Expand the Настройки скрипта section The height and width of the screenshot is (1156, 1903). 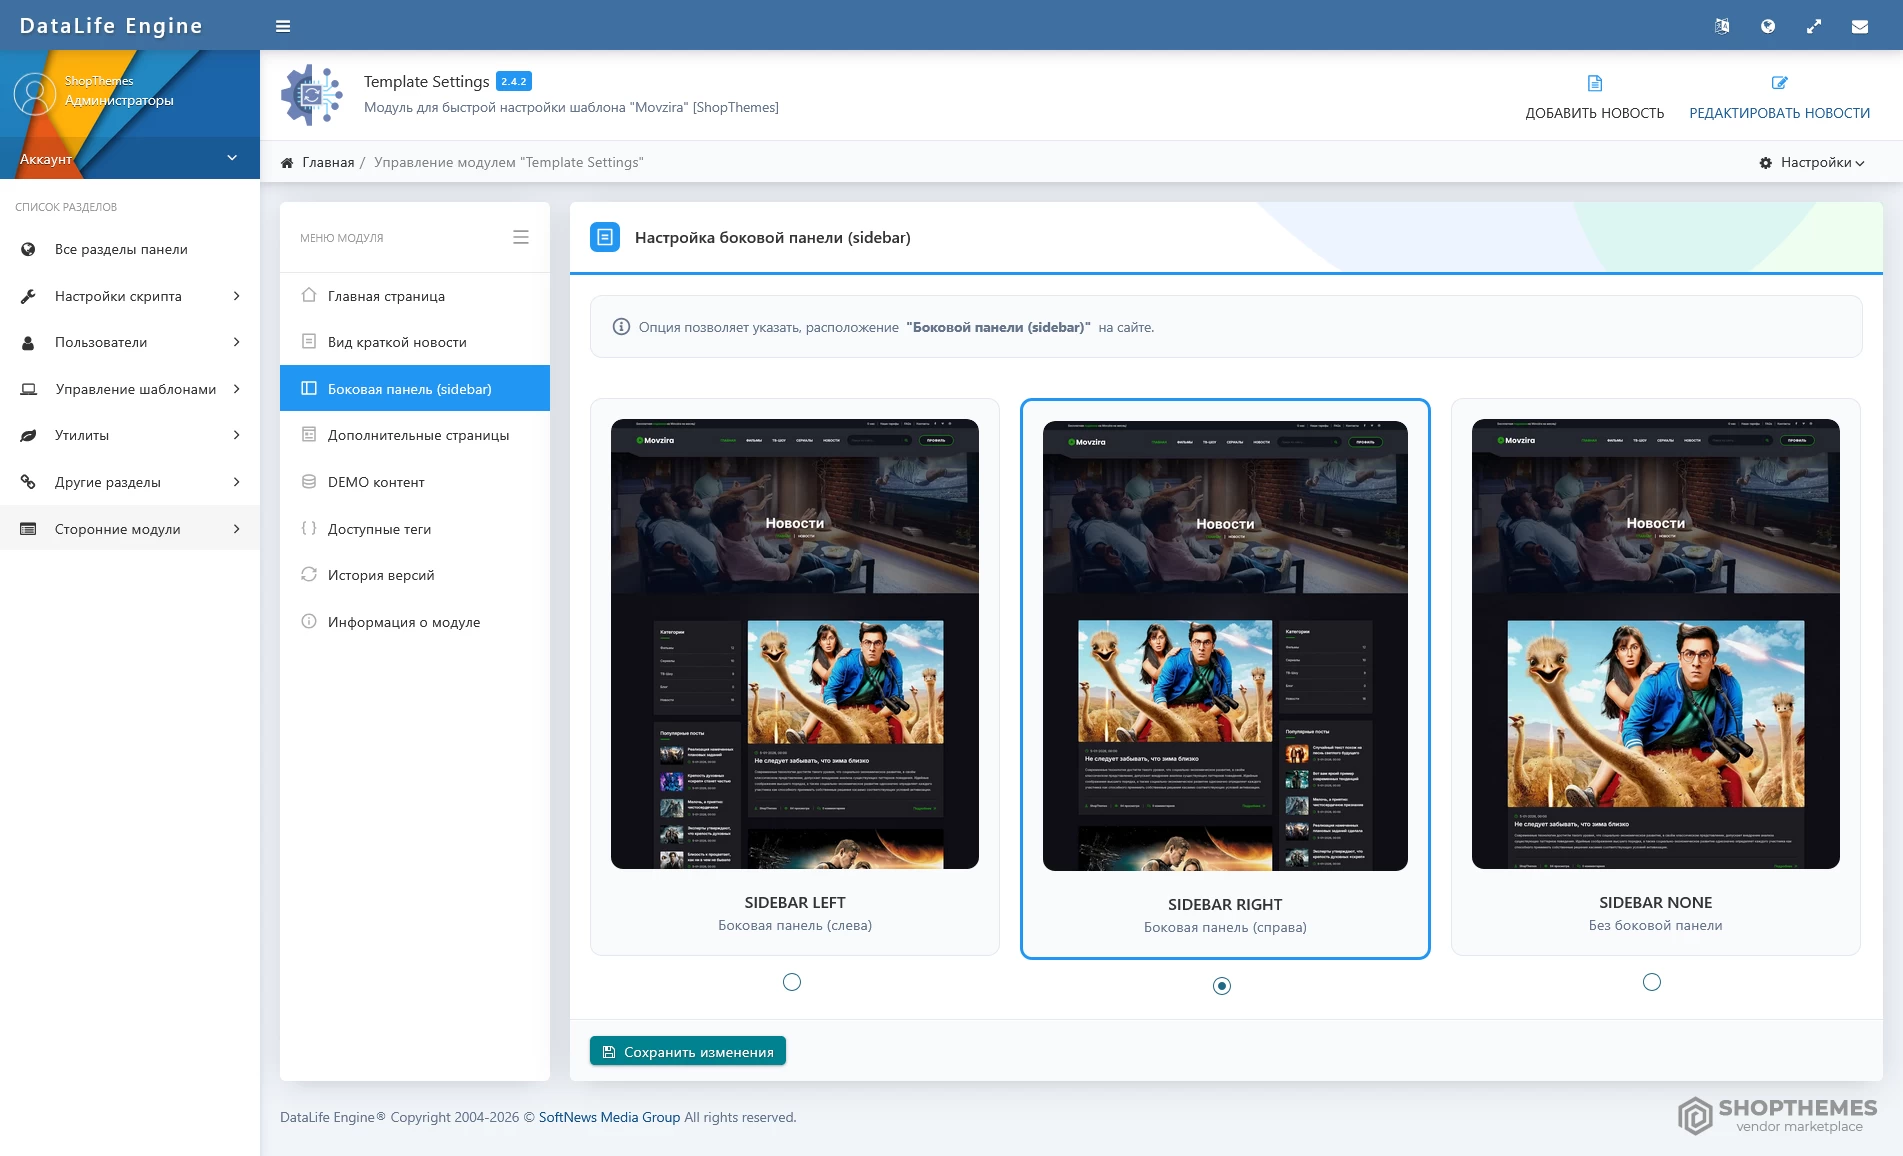[x=130, y=296]
